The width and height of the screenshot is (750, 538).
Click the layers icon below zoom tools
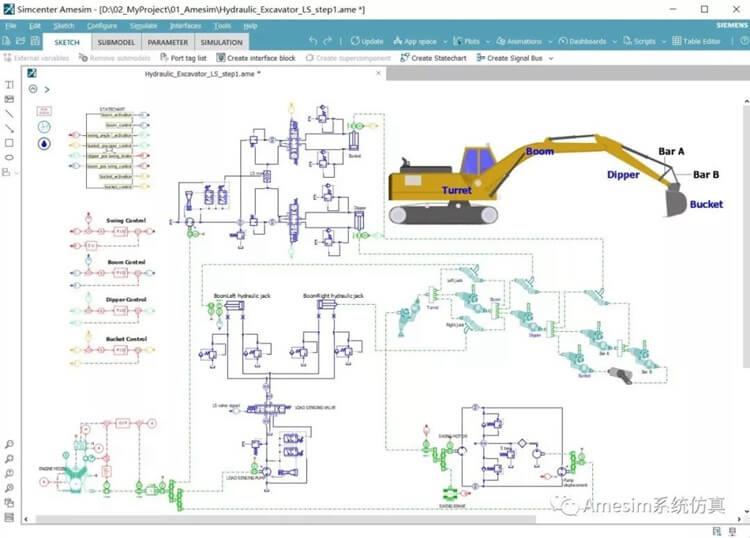point(9,503)
